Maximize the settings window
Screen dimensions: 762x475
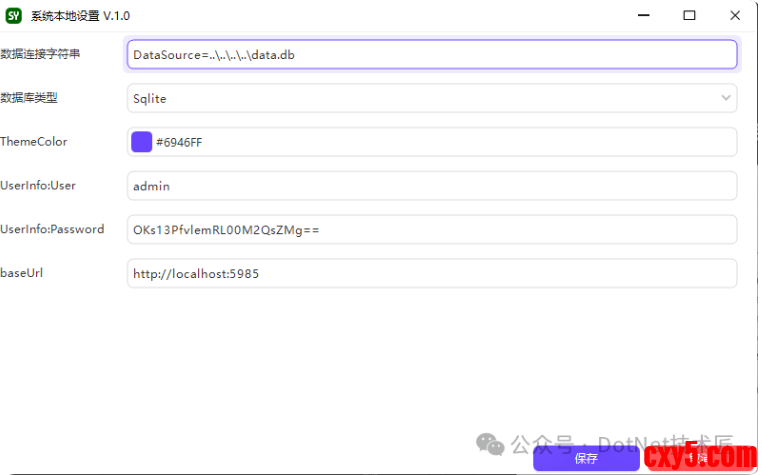pos(689,16)
